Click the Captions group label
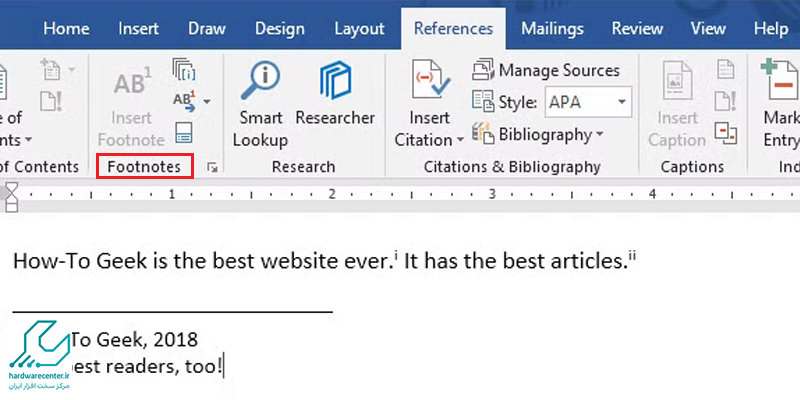The image size is (800, 400). pos(692,167)
